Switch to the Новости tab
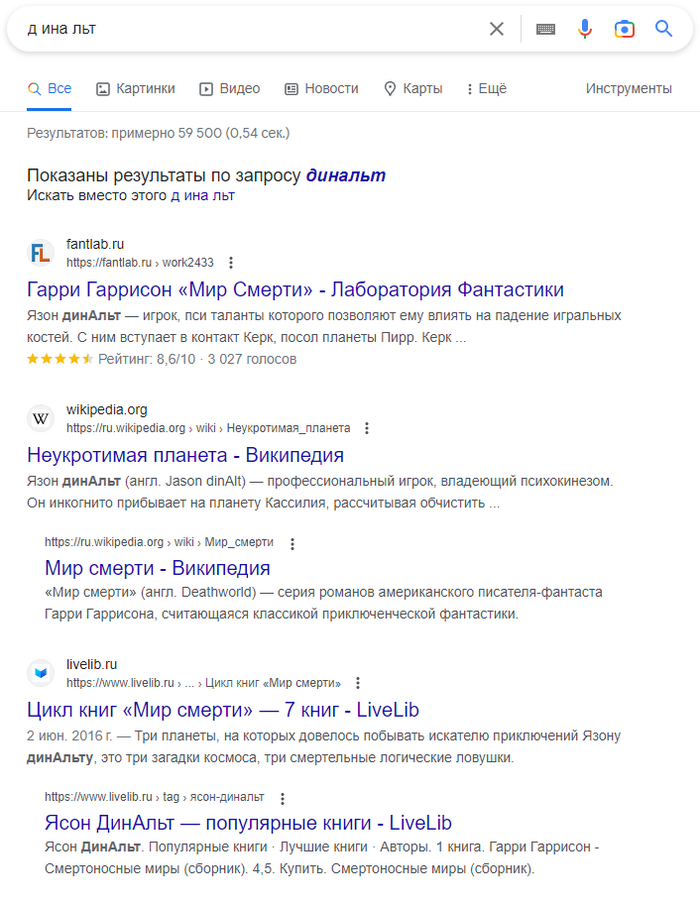The width and height of the screenshot is (700, 903). click(321, 89)
